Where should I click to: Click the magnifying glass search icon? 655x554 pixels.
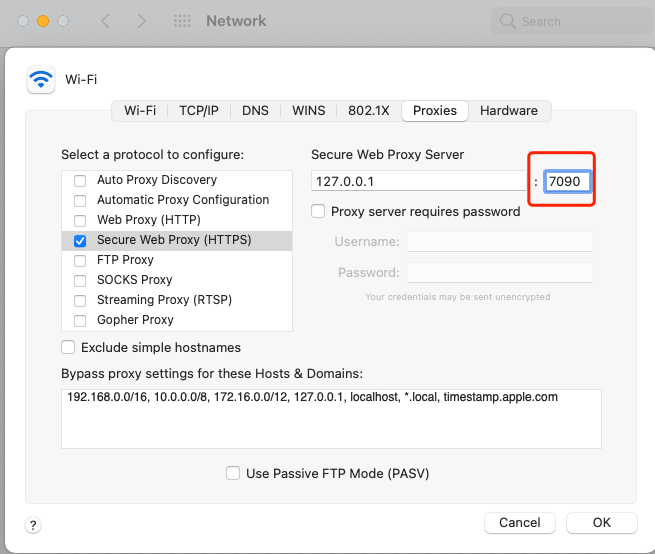tap(509, 21)
